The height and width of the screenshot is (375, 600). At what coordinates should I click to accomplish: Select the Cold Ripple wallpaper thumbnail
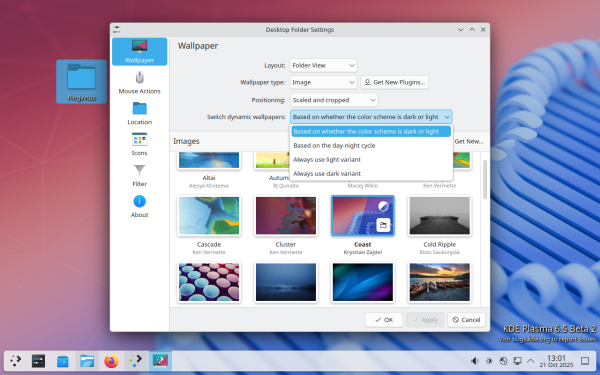[439, 216]
